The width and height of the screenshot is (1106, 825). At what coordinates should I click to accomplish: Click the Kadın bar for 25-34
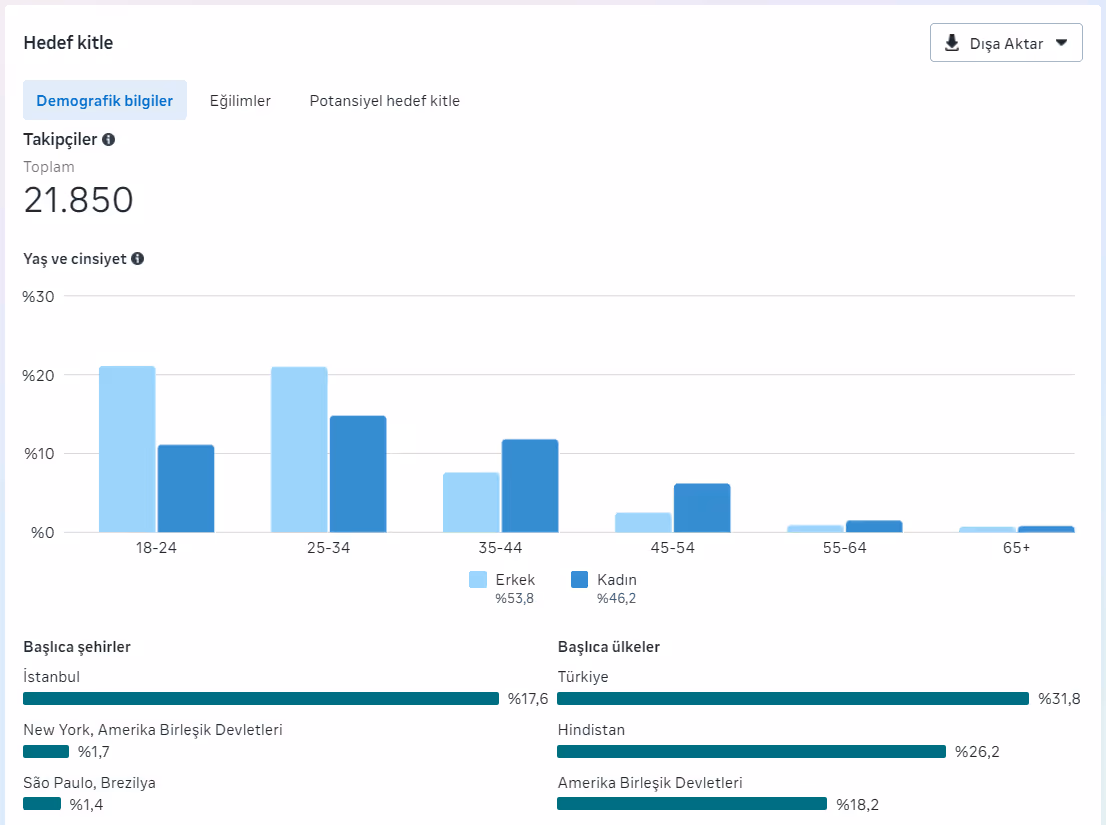coord(358,474)
